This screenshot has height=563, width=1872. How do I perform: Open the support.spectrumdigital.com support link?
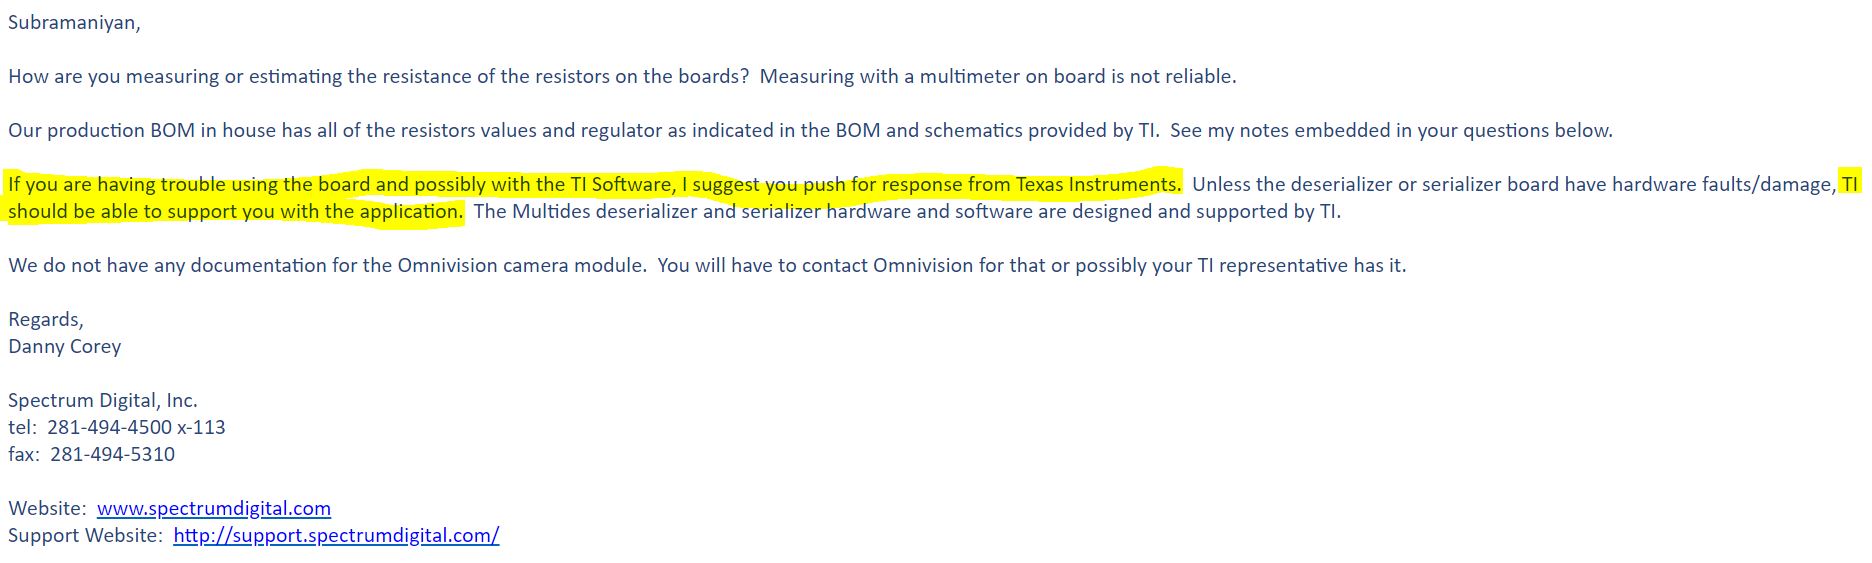coord(336,535)
